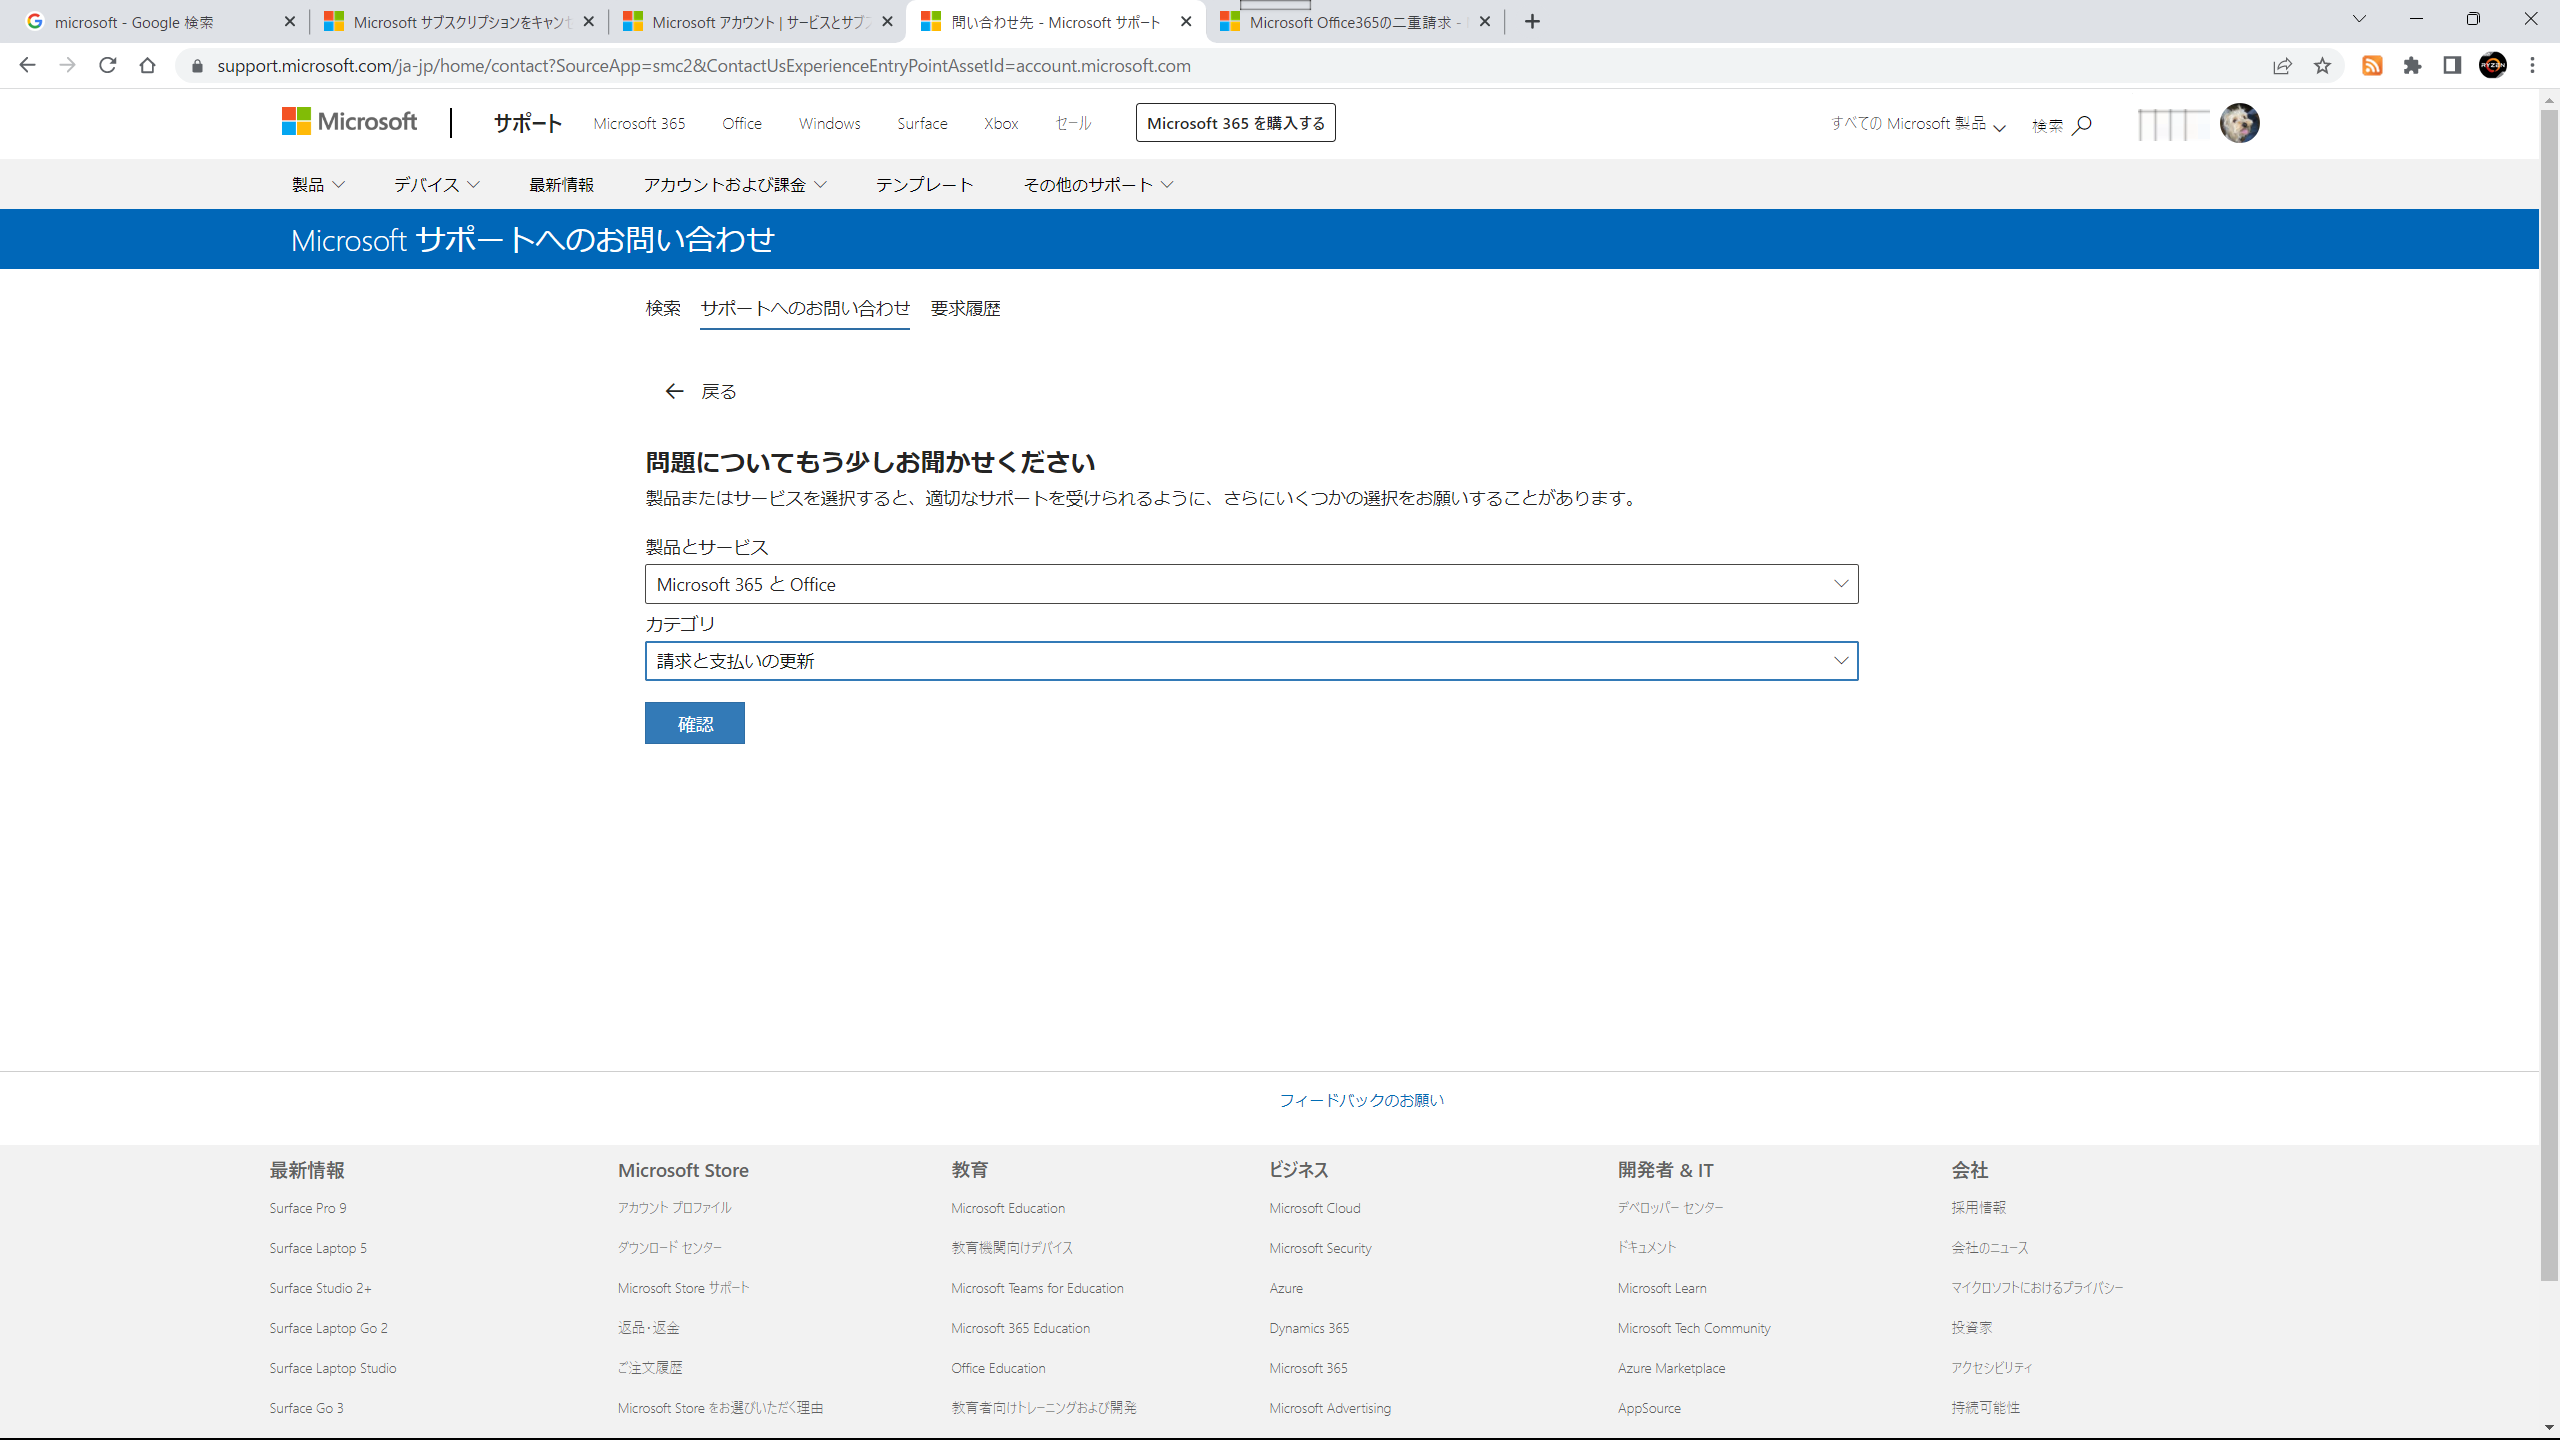Image resolution: width=2560 pixels, height=1440 pixels.
Task: Click the 確認 button
Action: point(695,723)
